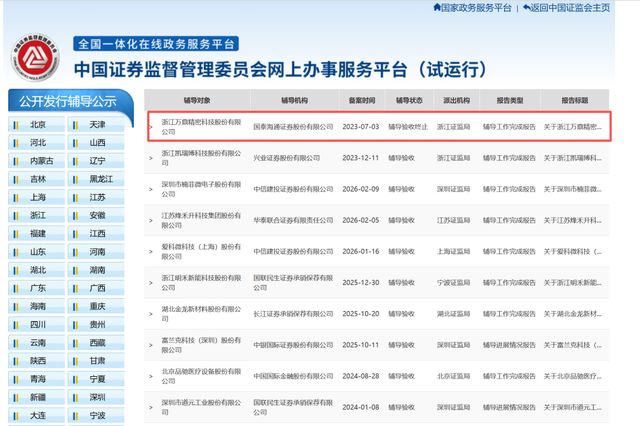Click the 全国一体化在线政务服务平台 banner badge
The image size is (640, 426).
click(x=156, y=44)
